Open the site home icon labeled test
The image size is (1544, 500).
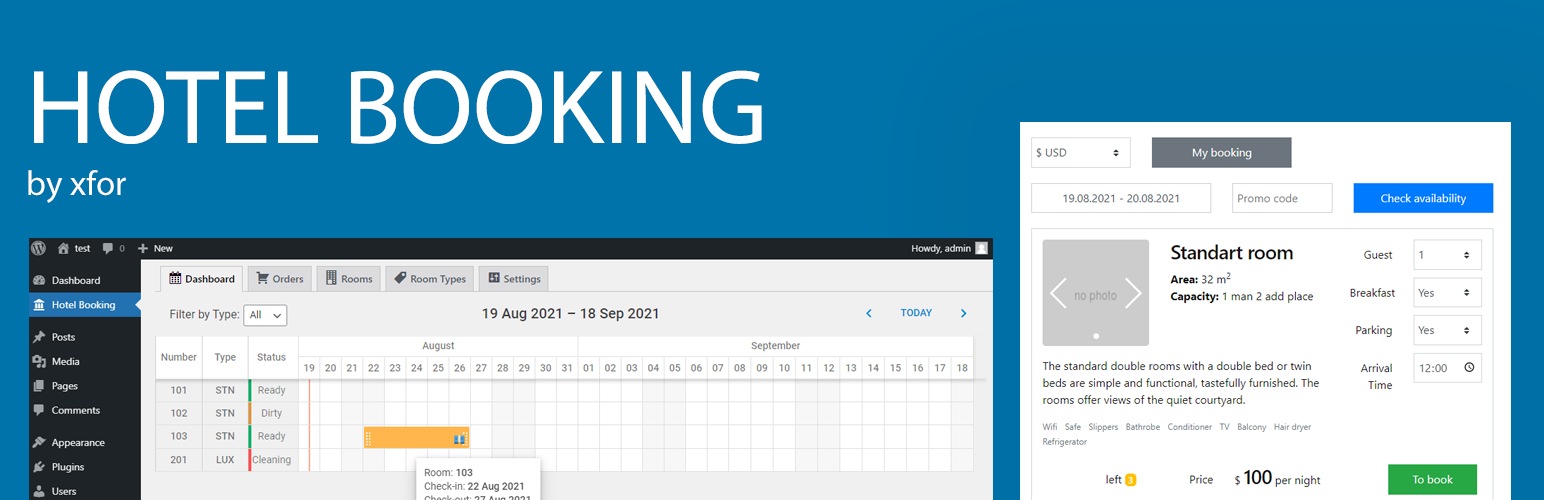64,248
